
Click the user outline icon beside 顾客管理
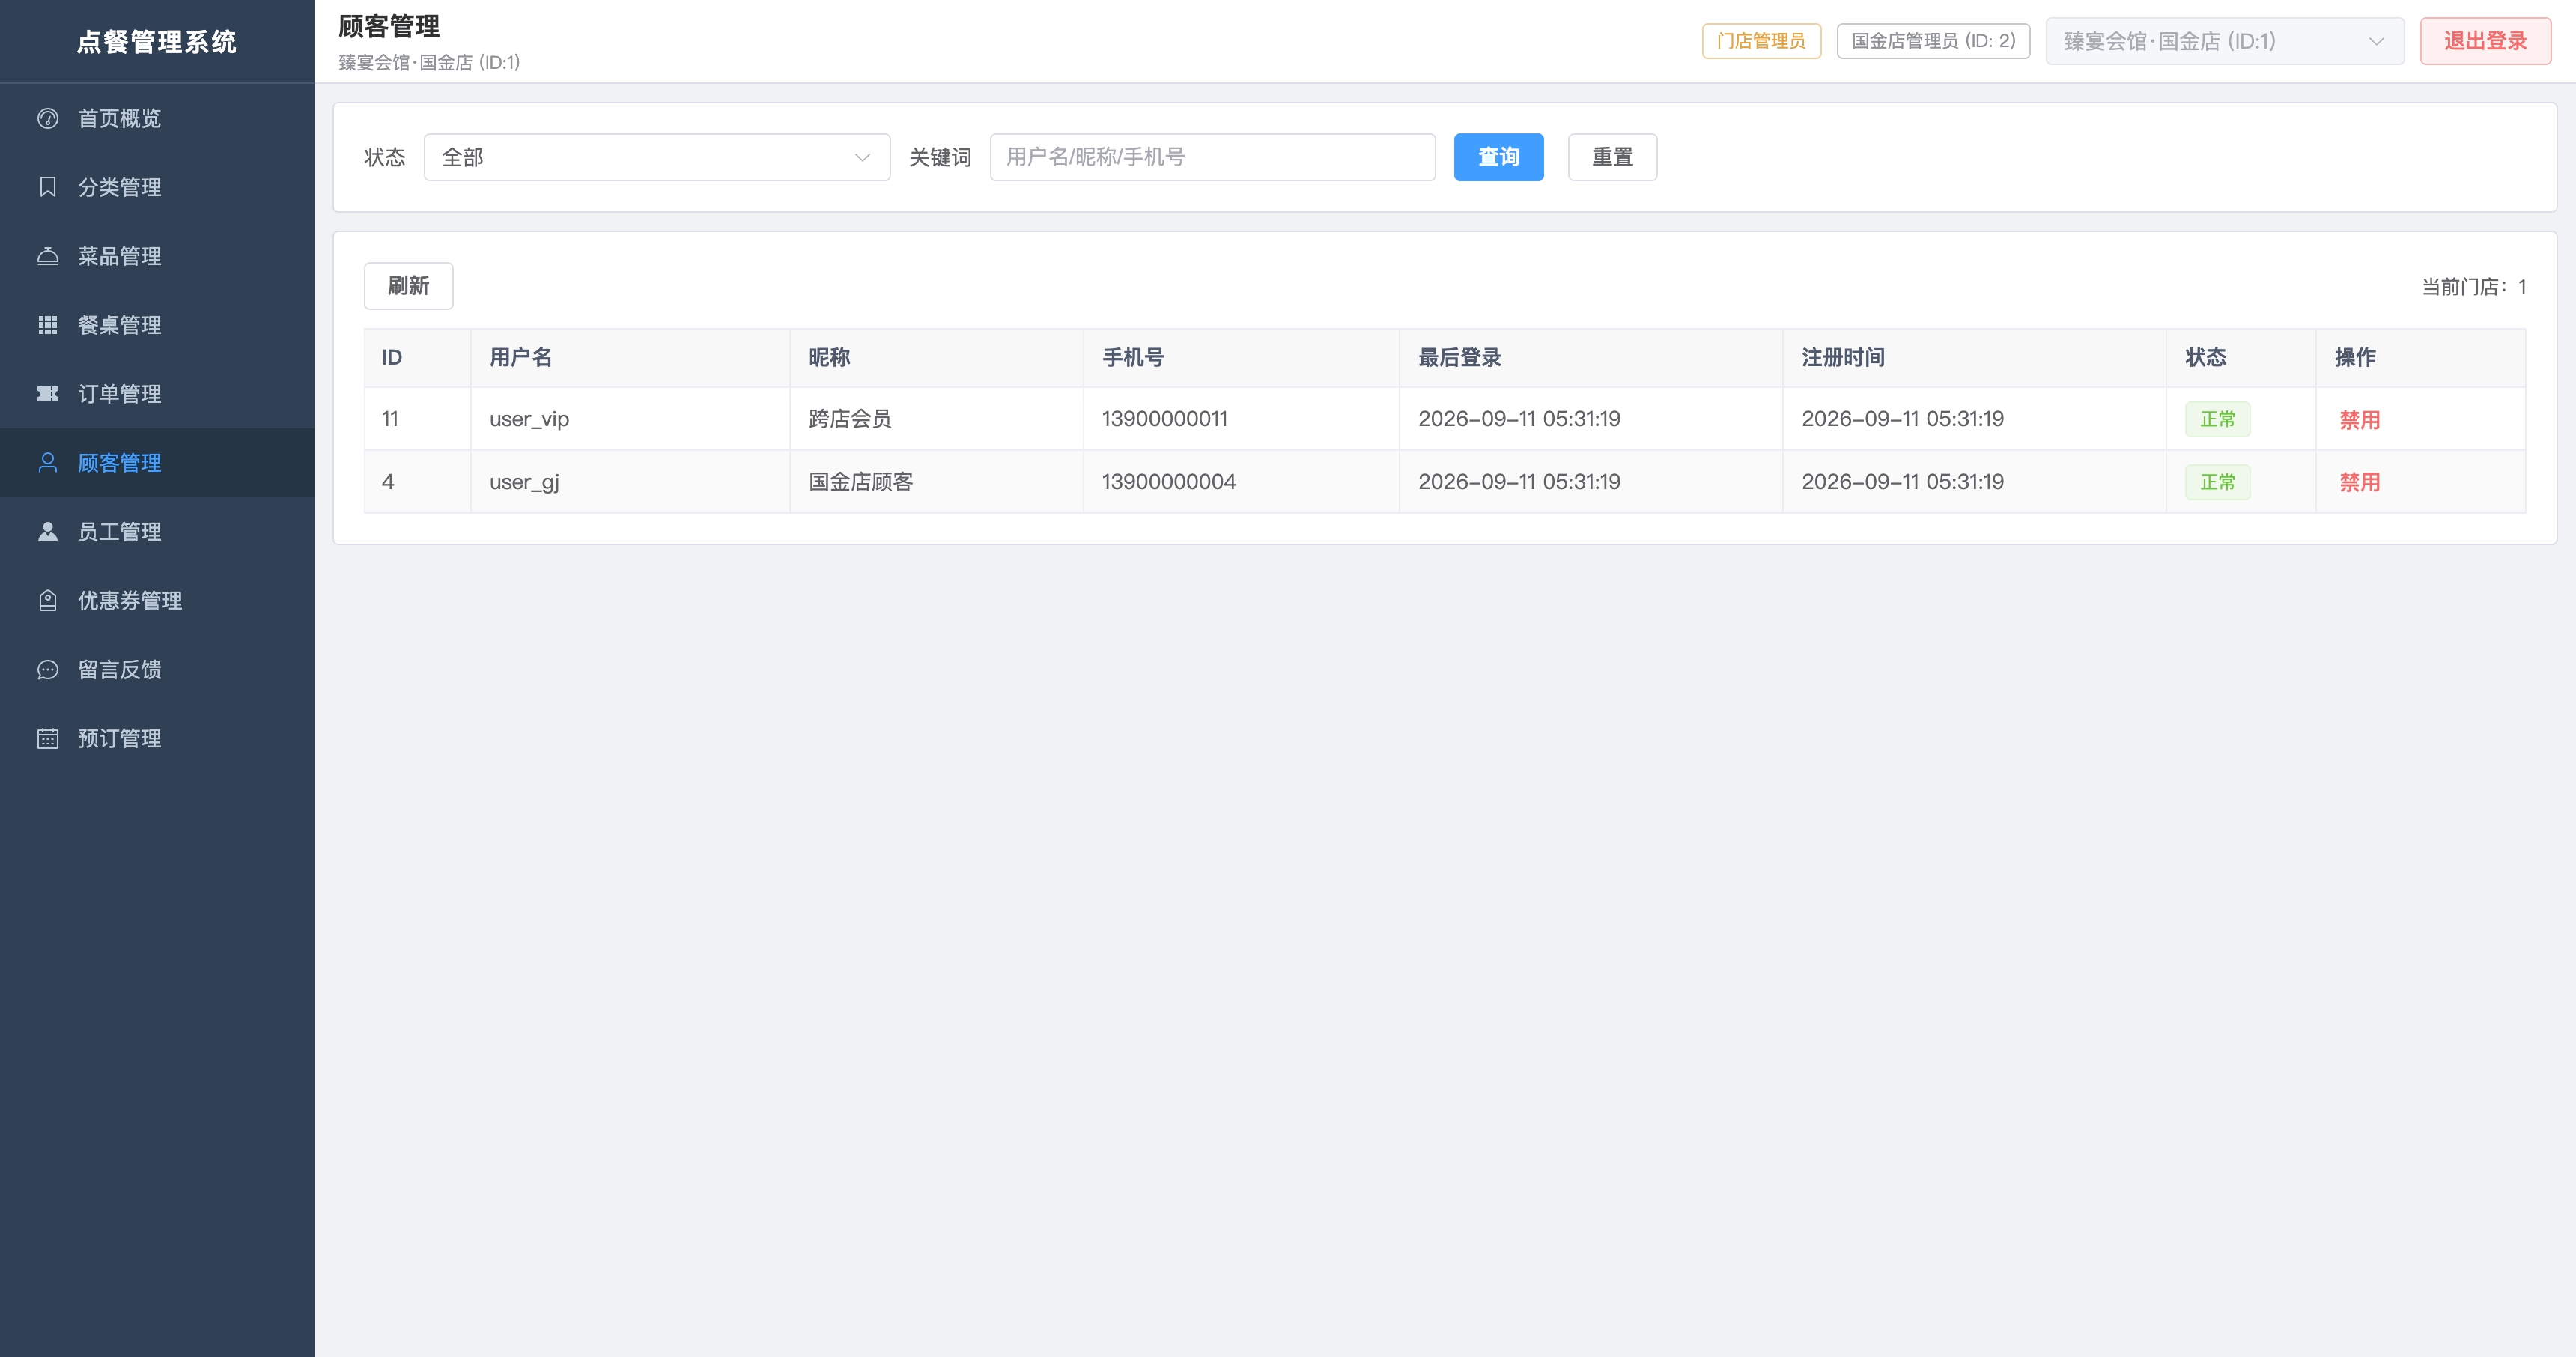point(47,462)
